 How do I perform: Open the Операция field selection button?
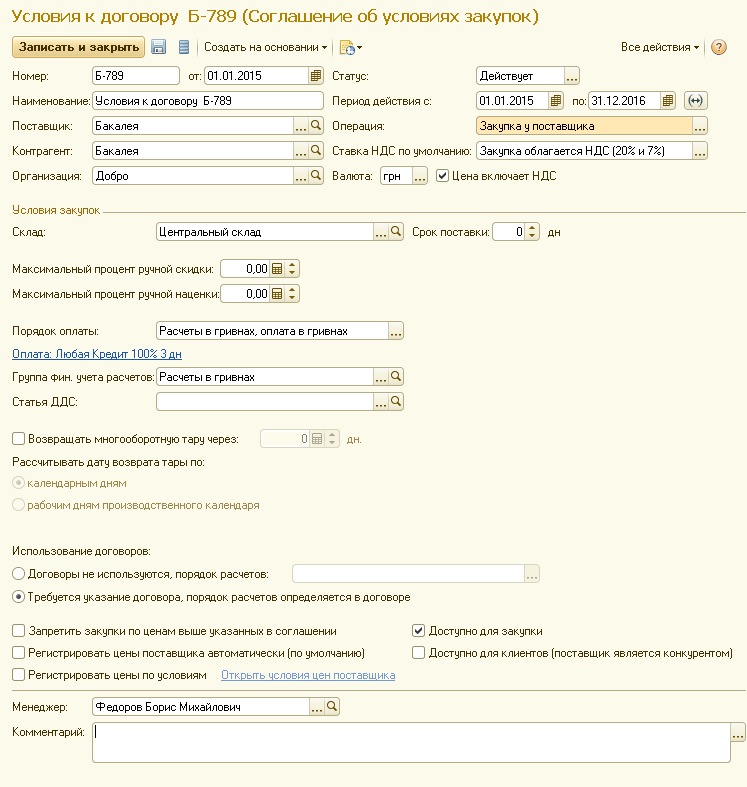pyautogui.click(x=700, y=126)
